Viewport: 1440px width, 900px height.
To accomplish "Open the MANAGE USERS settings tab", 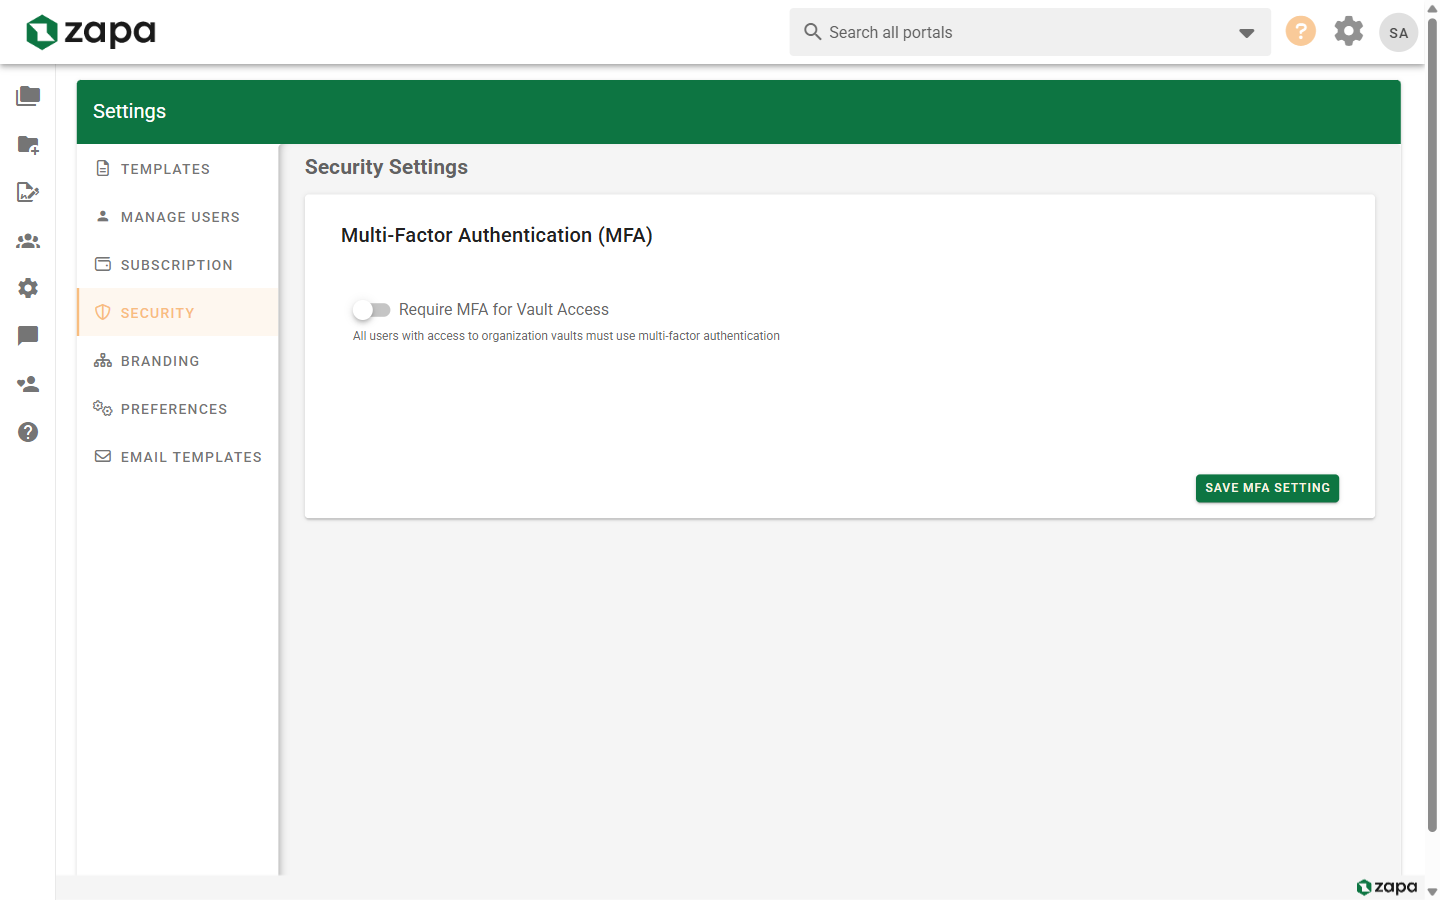I will pyautogui.click(x=178, y=216).
